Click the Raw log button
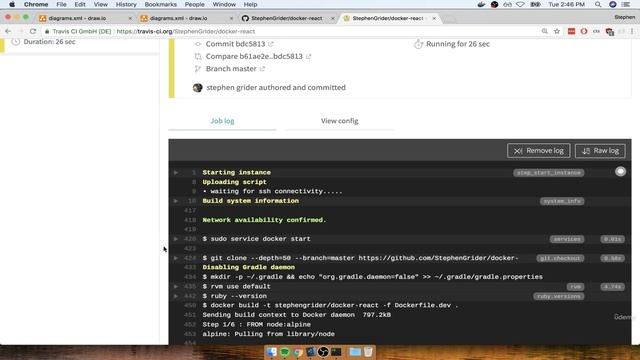Screen dimensions: 640x360 [x=600, y=151]
